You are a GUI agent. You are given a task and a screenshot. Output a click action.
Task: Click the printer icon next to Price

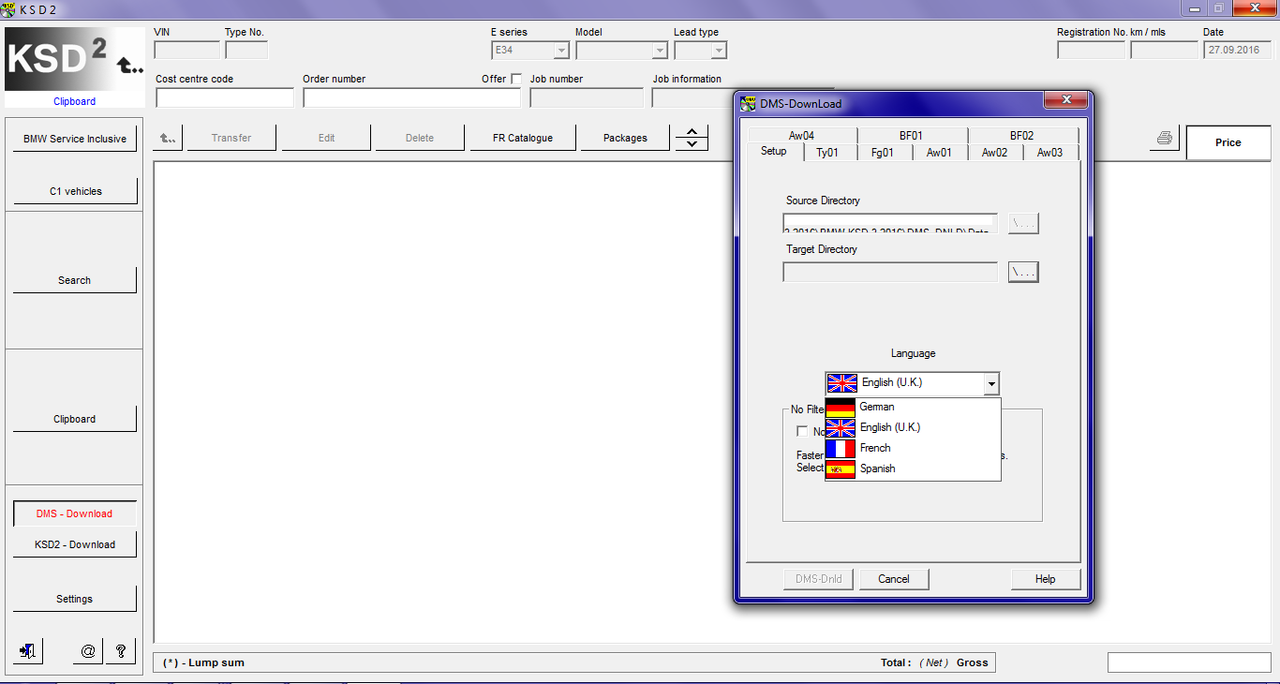pyautogui.click(x=1164, y=138)
